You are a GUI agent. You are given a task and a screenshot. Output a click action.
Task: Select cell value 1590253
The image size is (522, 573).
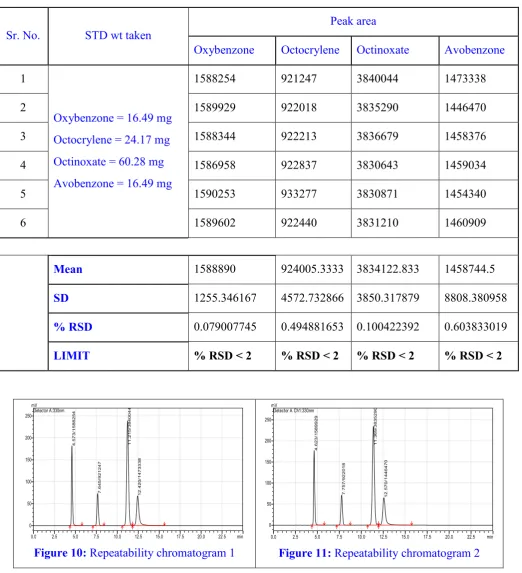coord(215,194)
